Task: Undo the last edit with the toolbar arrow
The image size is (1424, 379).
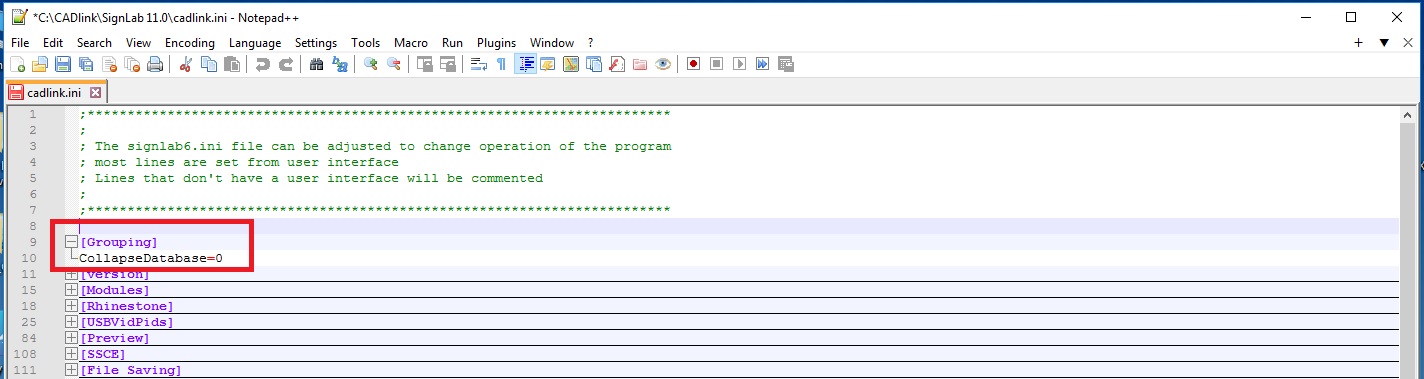Action: 263,64
